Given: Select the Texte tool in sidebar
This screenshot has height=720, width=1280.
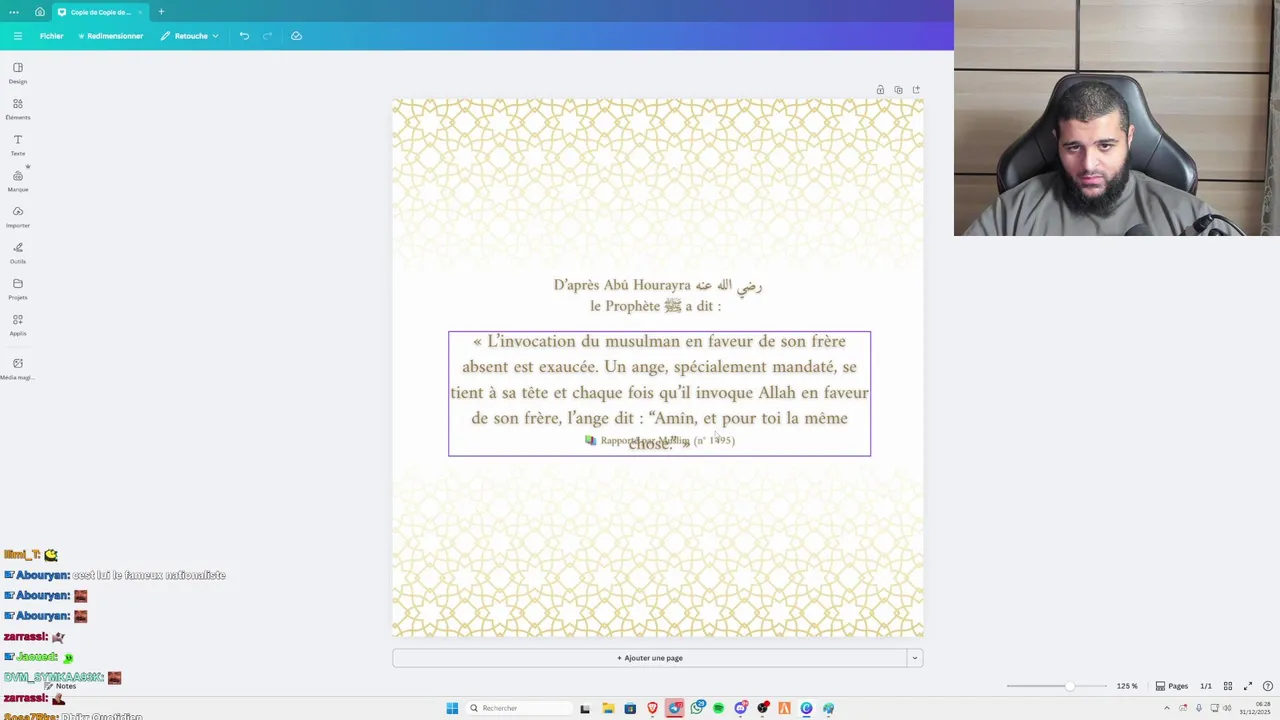Looking at the screenshot, I should 18,145.
